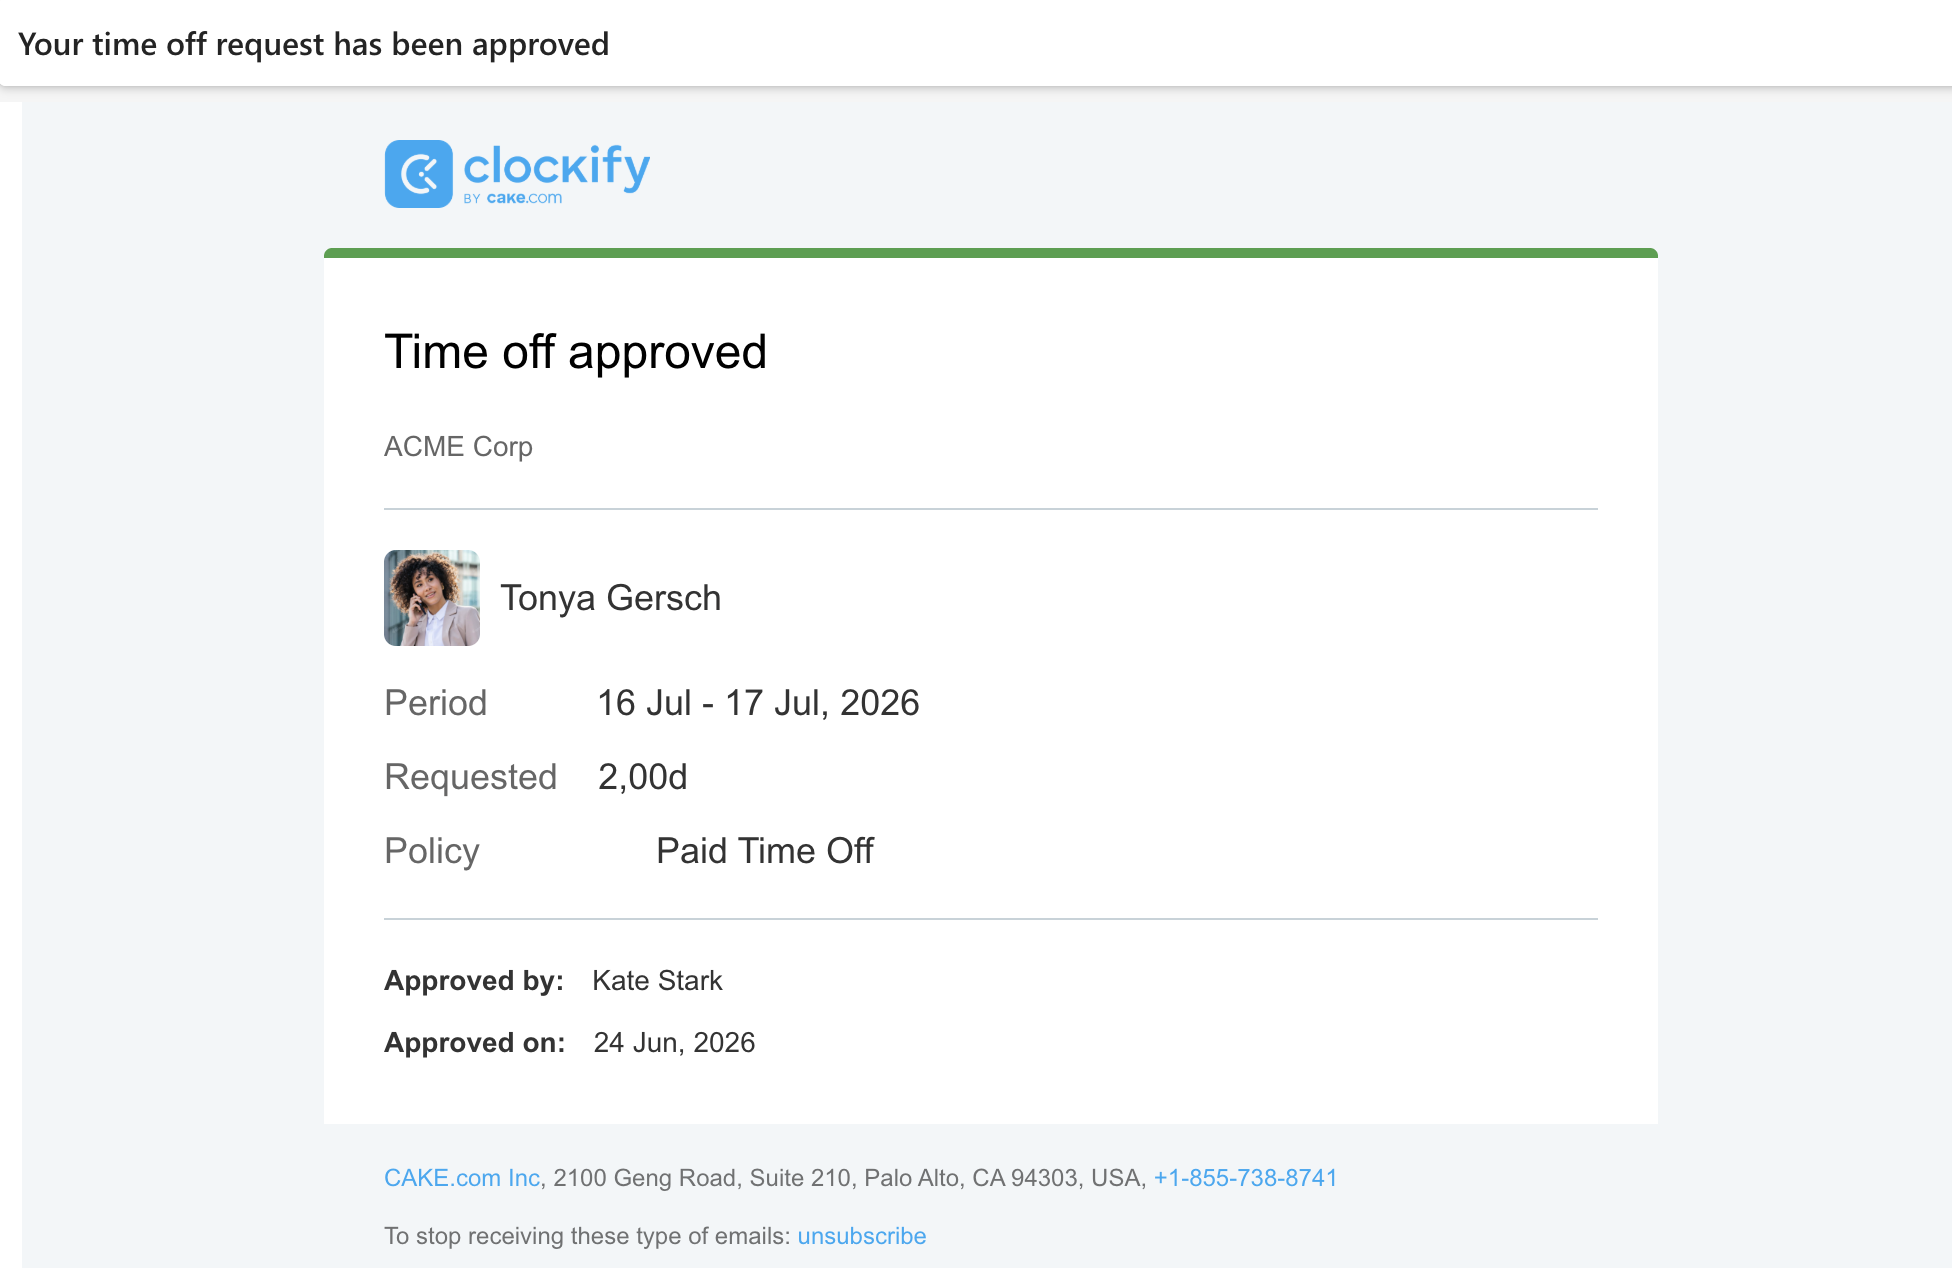Click the email subject line at top
This screenshot has height=1268, width=1952.
[314, 44]
